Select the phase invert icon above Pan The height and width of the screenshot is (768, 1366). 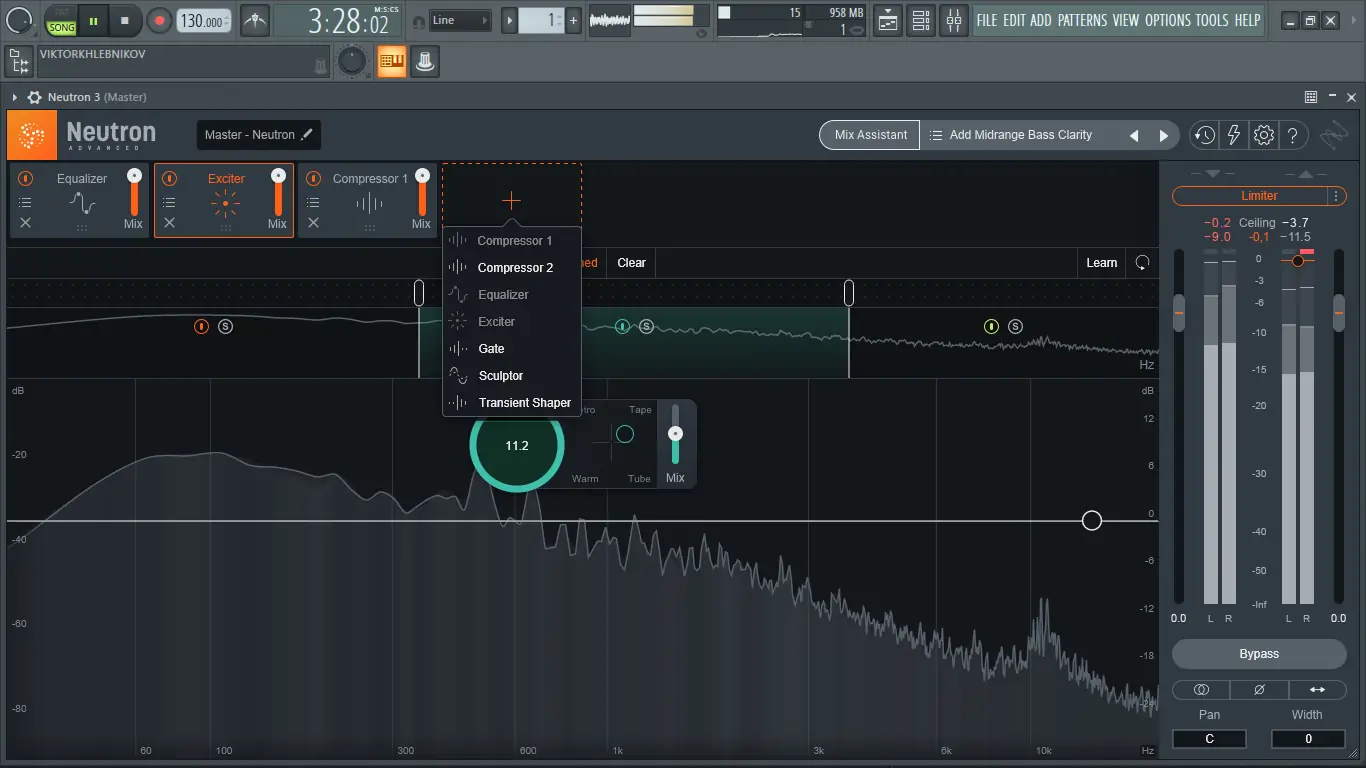click(x=1258, y=689)
